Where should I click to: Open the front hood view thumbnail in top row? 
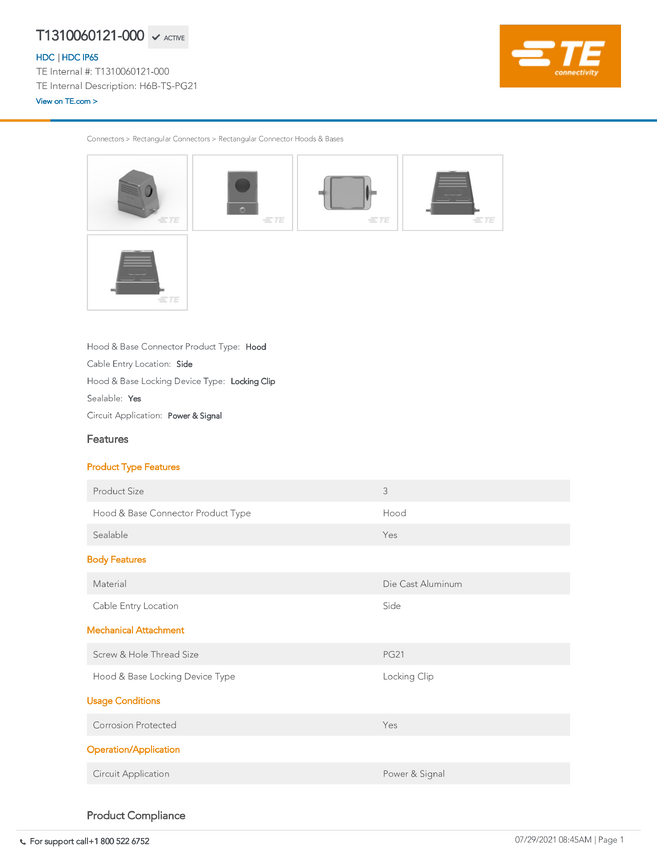[x=453, y=192]
